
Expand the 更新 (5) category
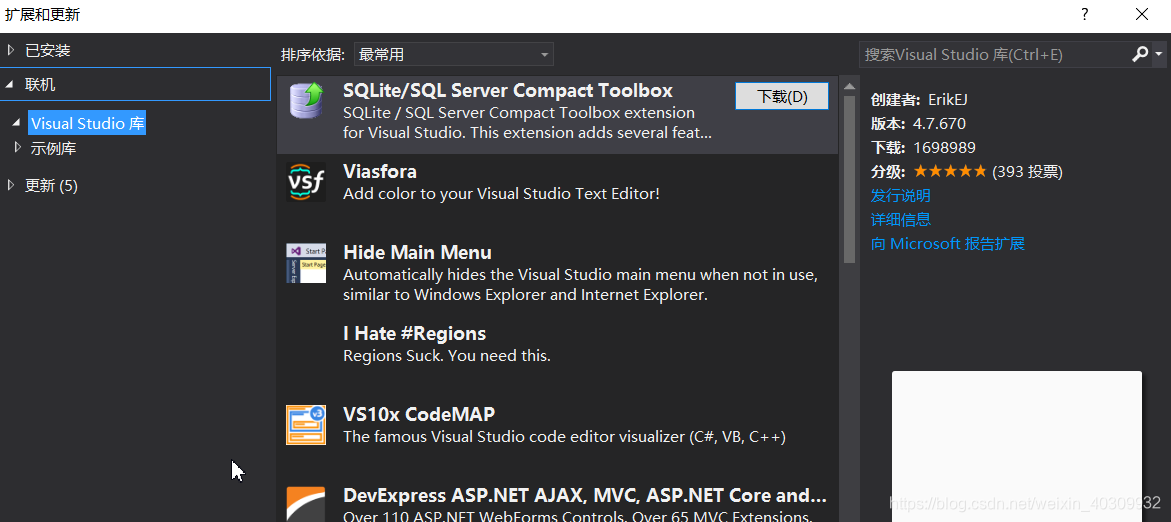10,185
